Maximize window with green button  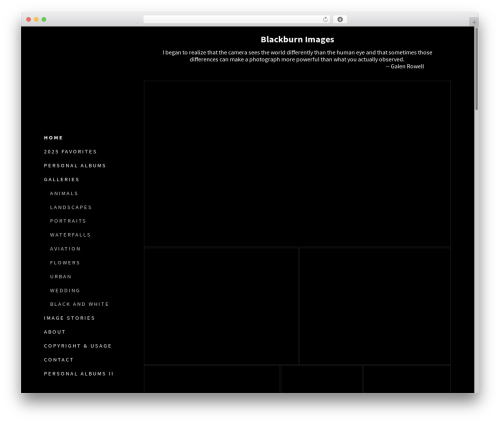point(44,19)
